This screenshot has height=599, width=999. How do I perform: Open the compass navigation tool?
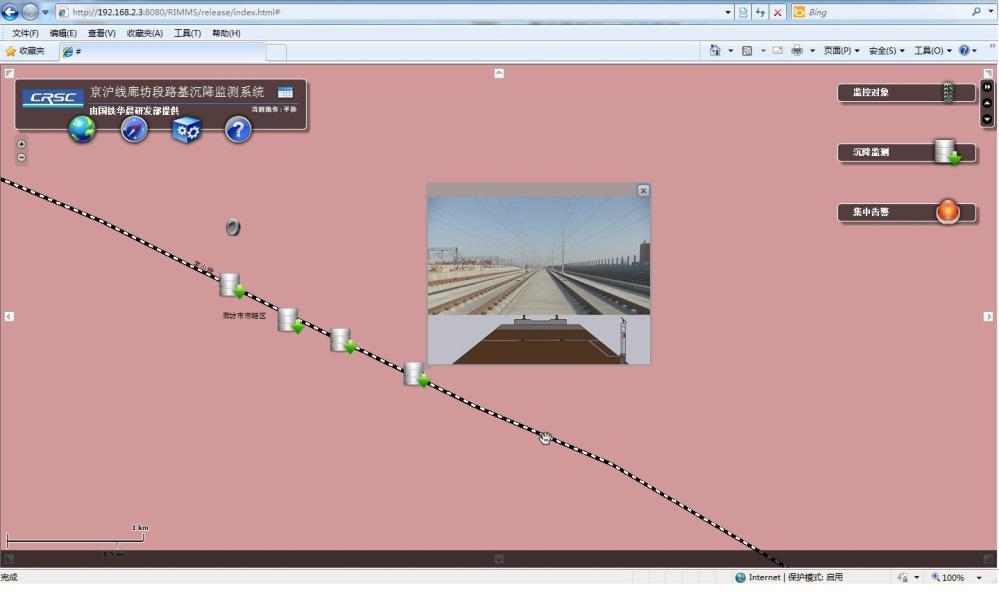[x=134, y=129]
